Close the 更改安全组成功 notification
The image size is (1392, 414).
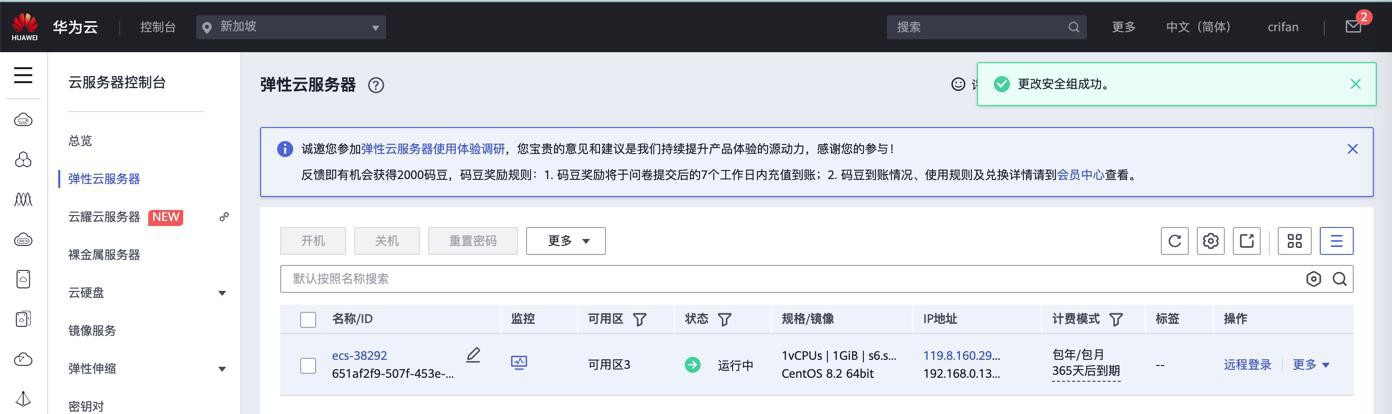pyautogui.click(x=1355, y=84)
